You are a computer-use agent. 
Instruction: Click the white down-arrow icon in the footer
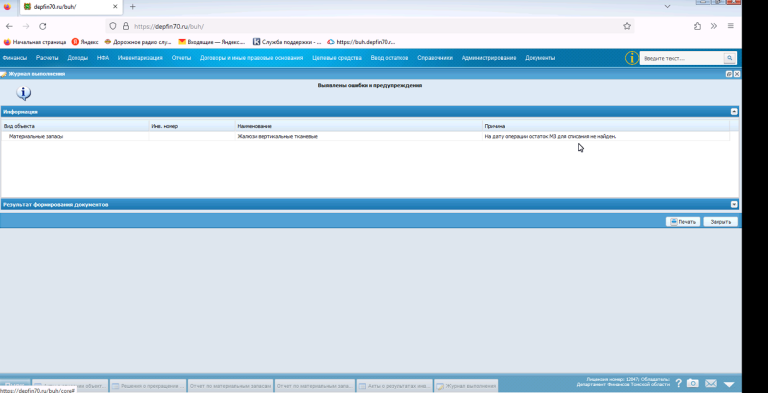click(729, 385)
